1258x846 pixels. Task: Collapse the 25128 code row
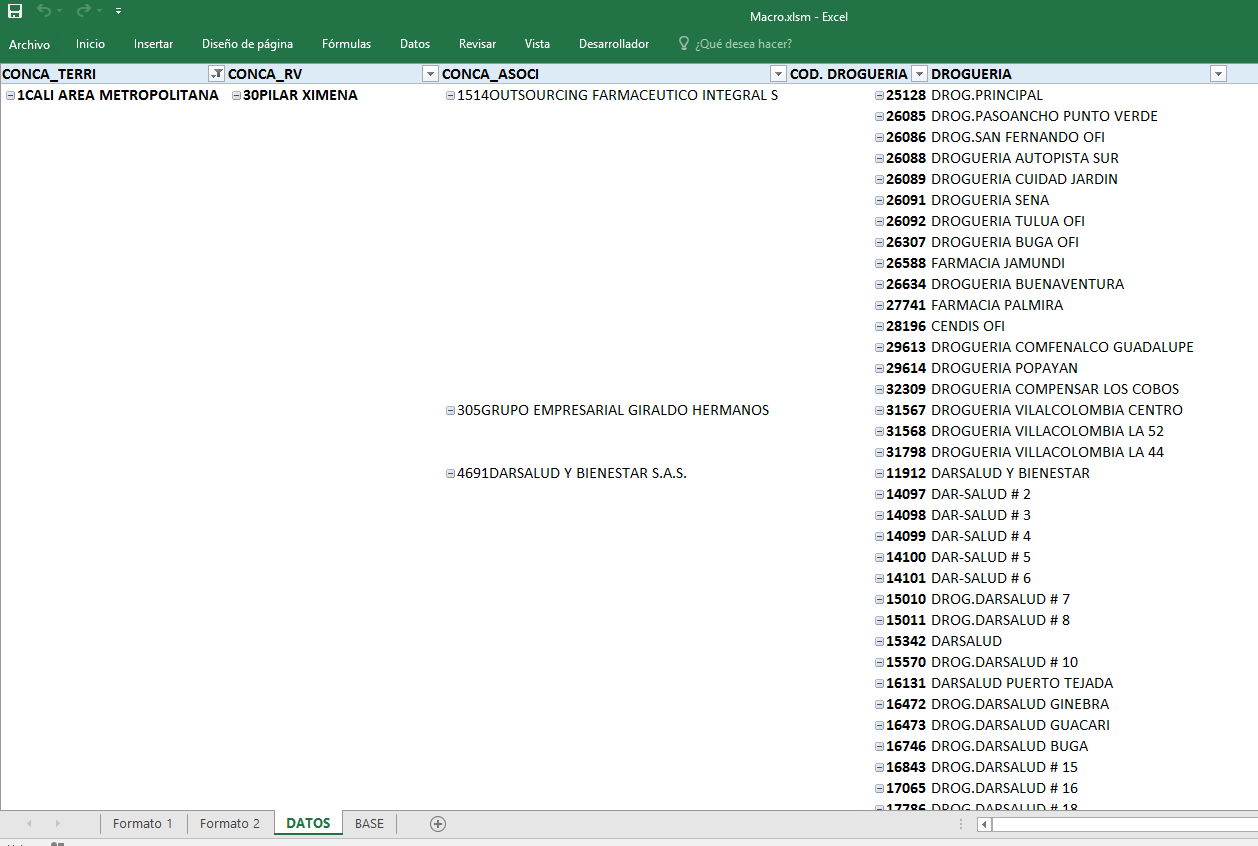pos(879,96)
